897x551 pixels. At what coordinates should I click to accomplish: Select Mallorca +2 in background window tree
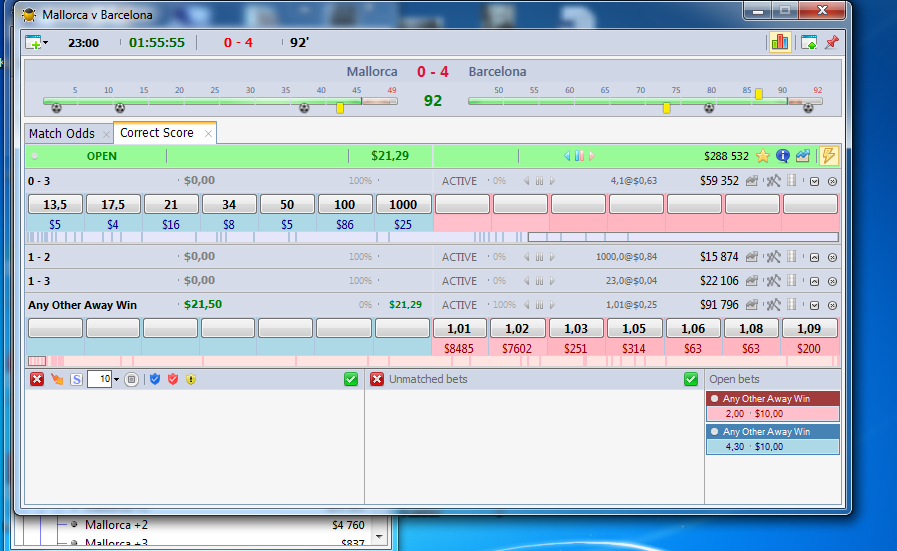[116, 525]
